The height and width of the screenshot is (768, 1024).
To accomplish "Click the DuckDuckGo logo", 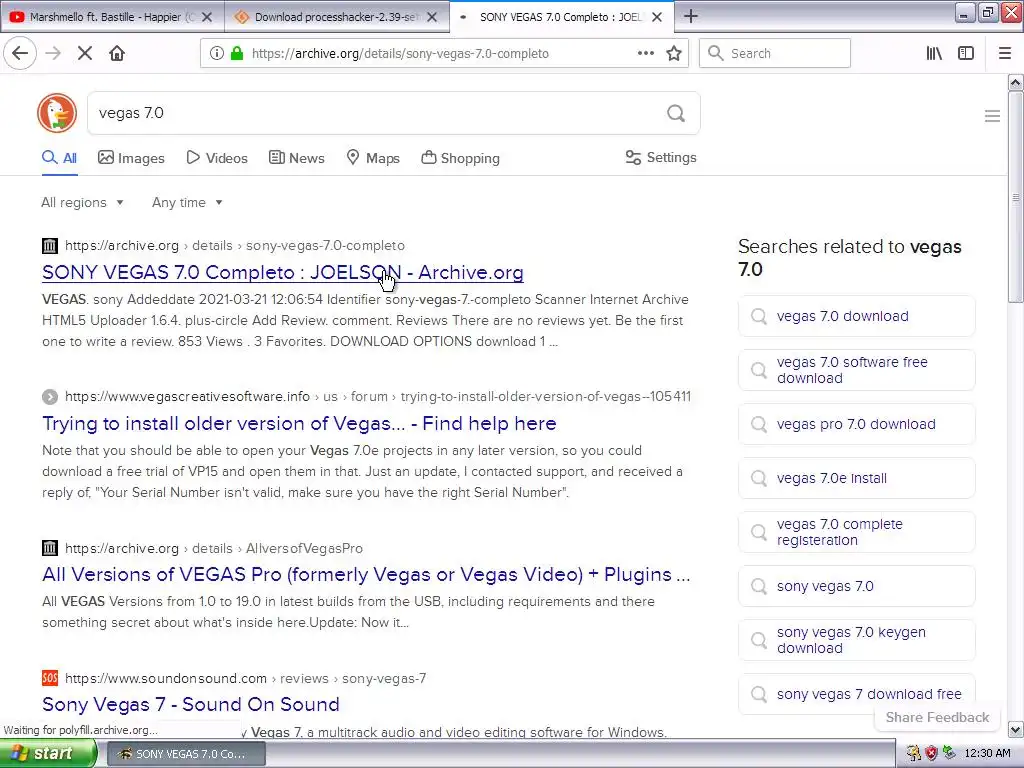I will tap(57, 113).
